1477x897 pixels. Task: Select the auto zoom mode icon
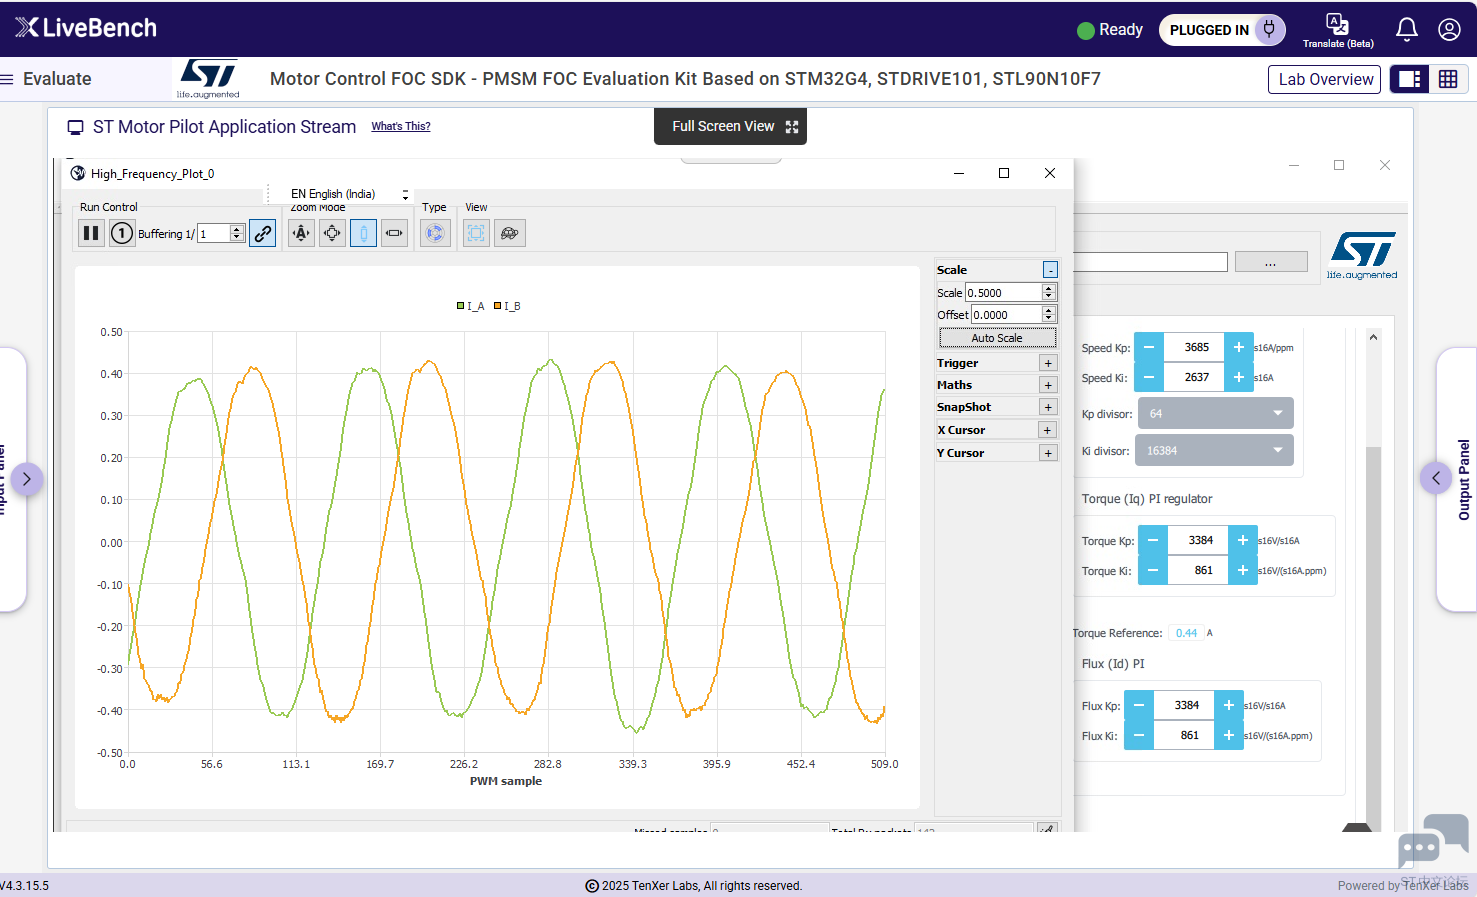(301, 233)
